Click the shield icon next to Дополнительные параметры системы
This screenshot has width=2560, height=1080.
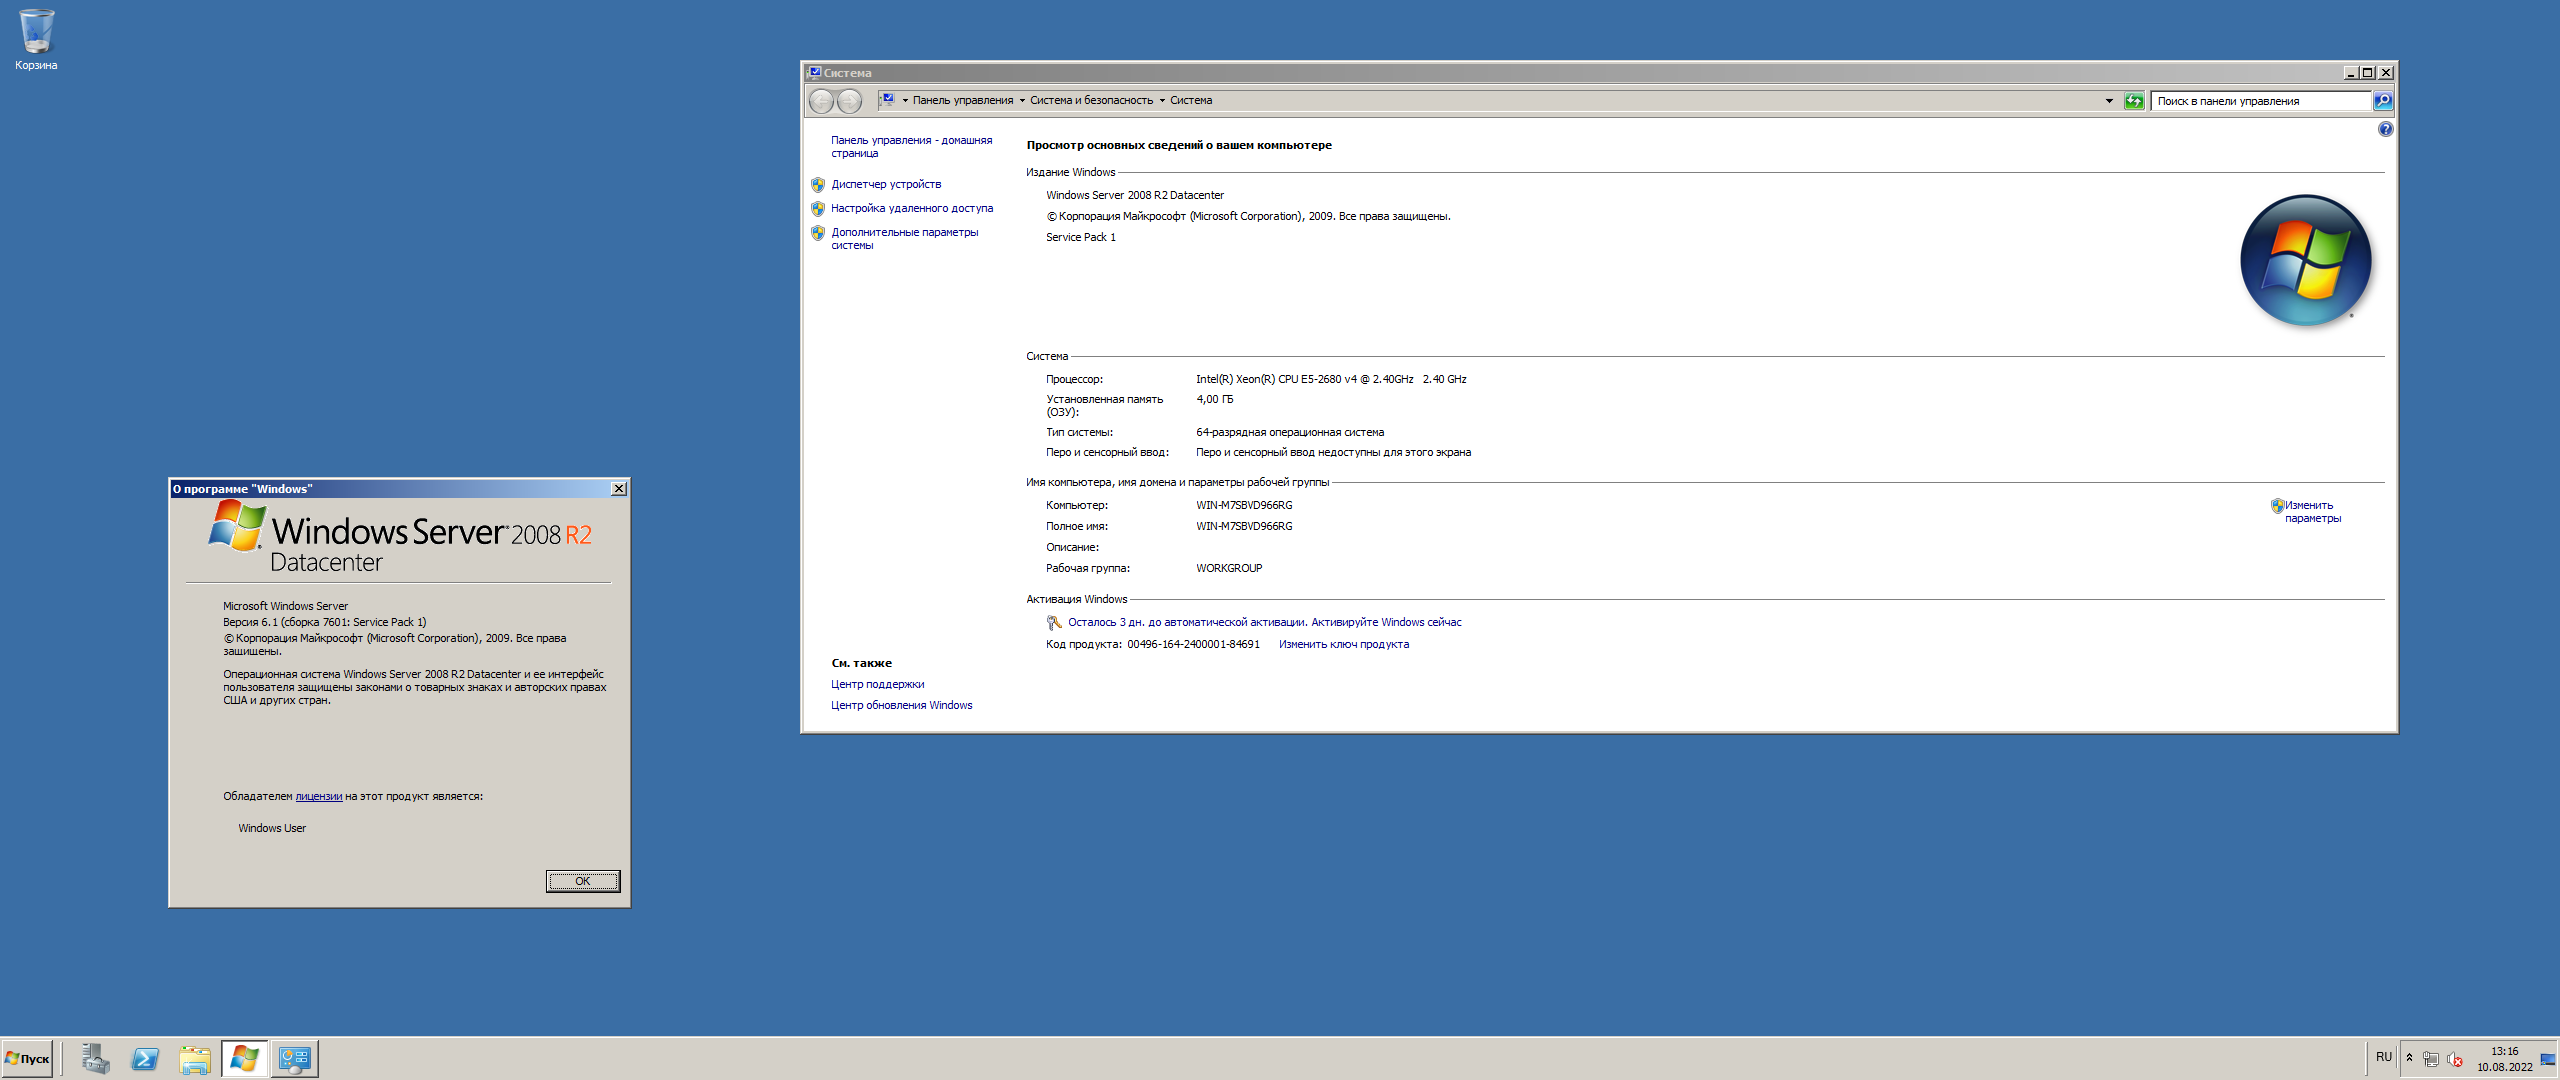click(818, 233)
